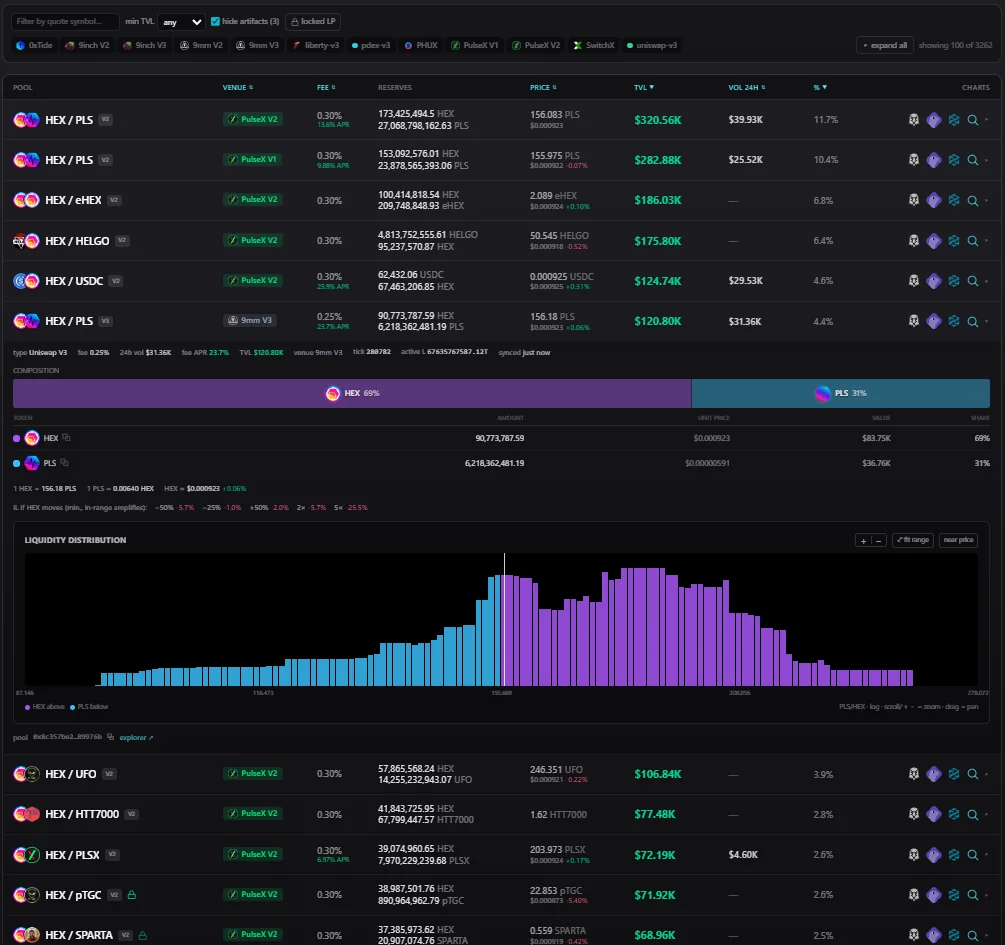Toggle the PulseX V1 venue filter
The image size is (1005, 945).
(474, 46)
